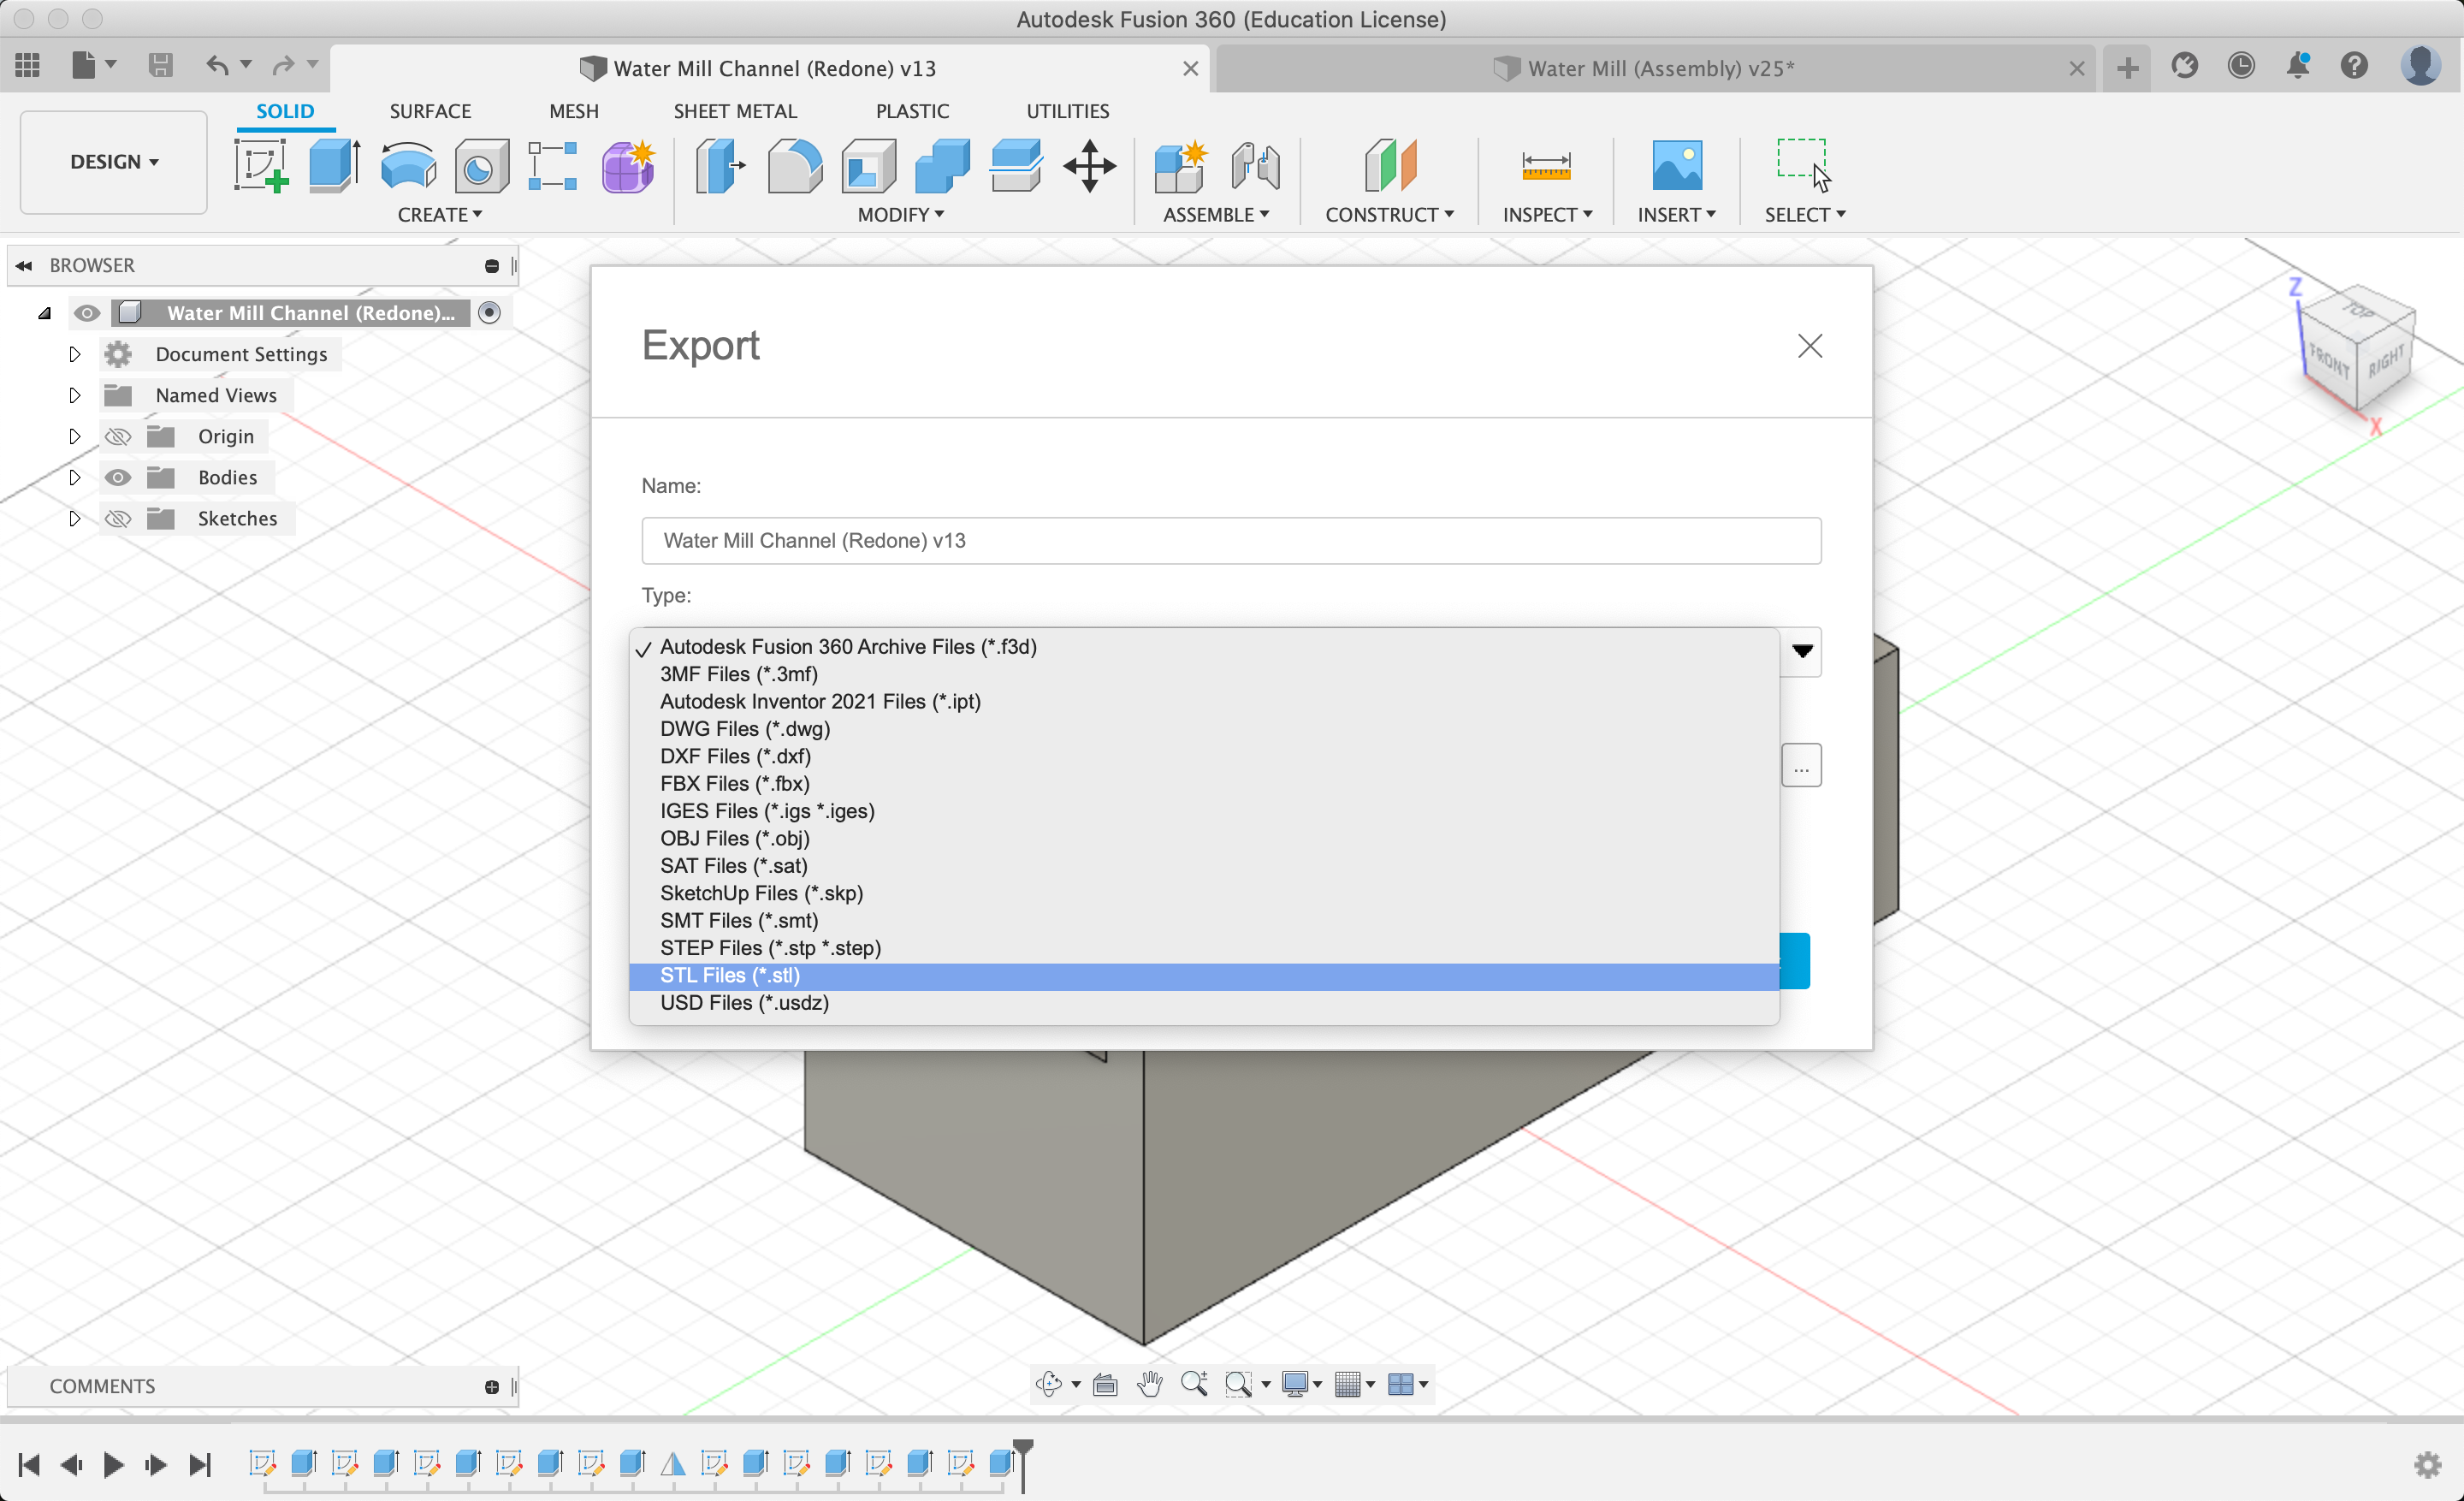Viewport: 2464px width, 1501px height.
Task: Switch to the SHEET METAL tab
Action: click(735, 111)
